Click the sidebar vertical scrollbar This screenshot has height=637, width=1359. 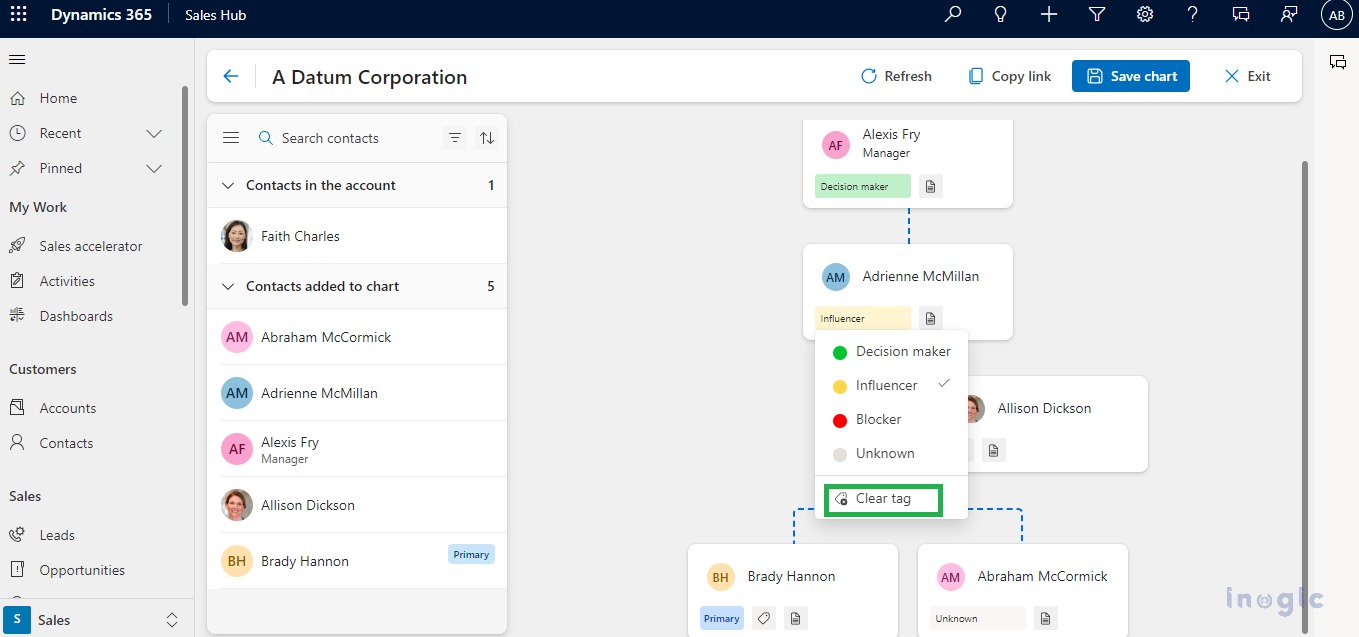(185, 195)
